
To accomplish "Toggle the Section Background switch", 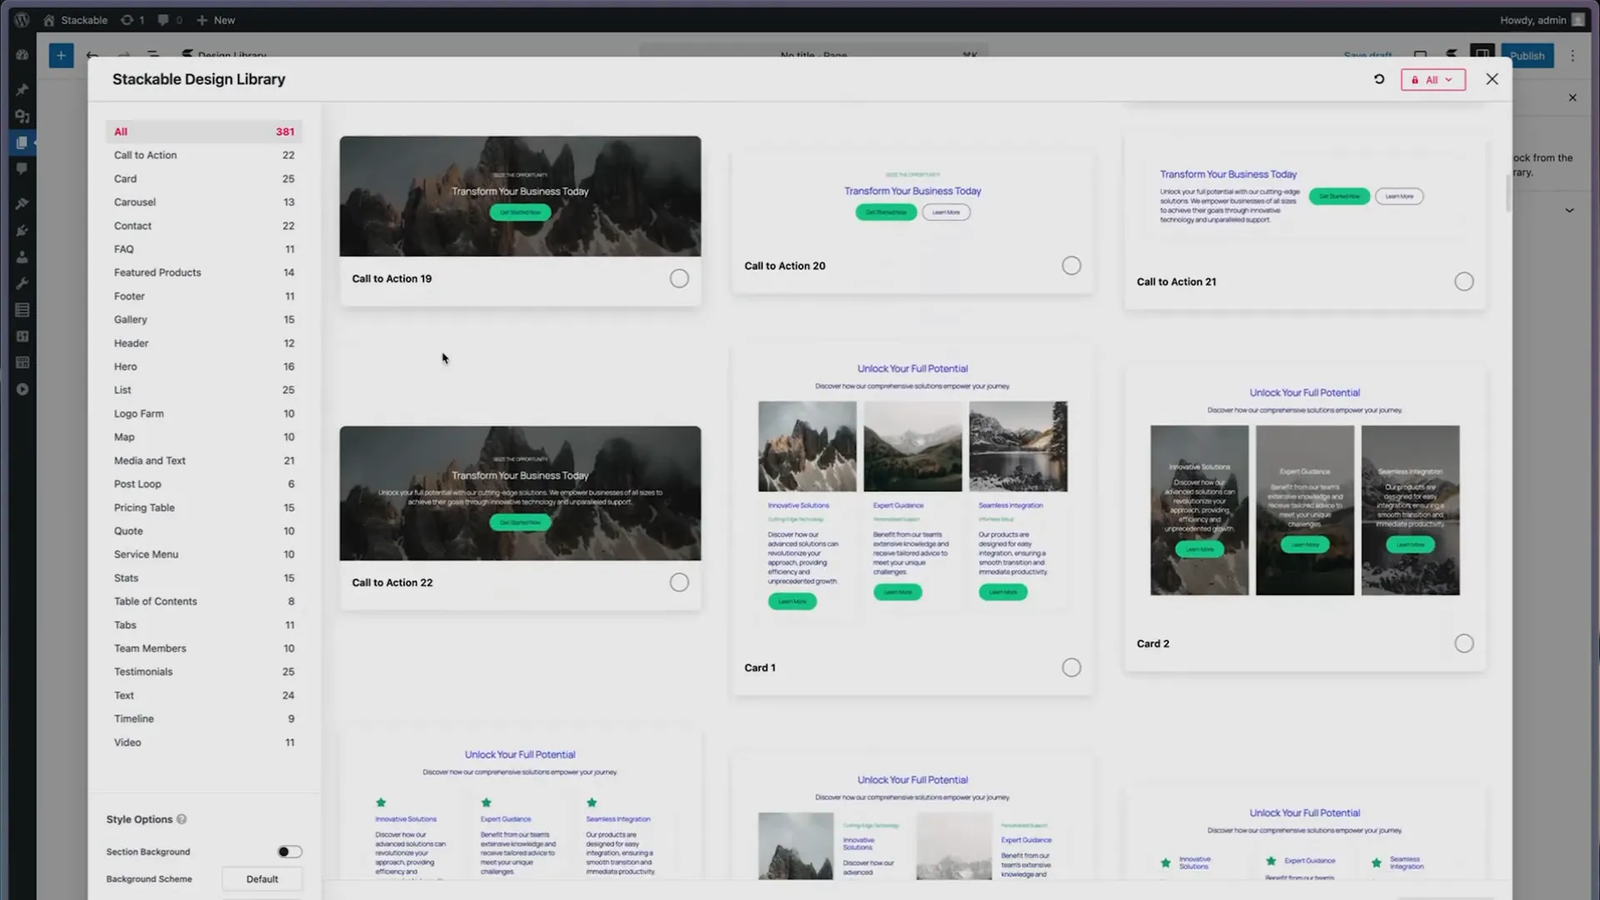I will click(x=289, y=852).
